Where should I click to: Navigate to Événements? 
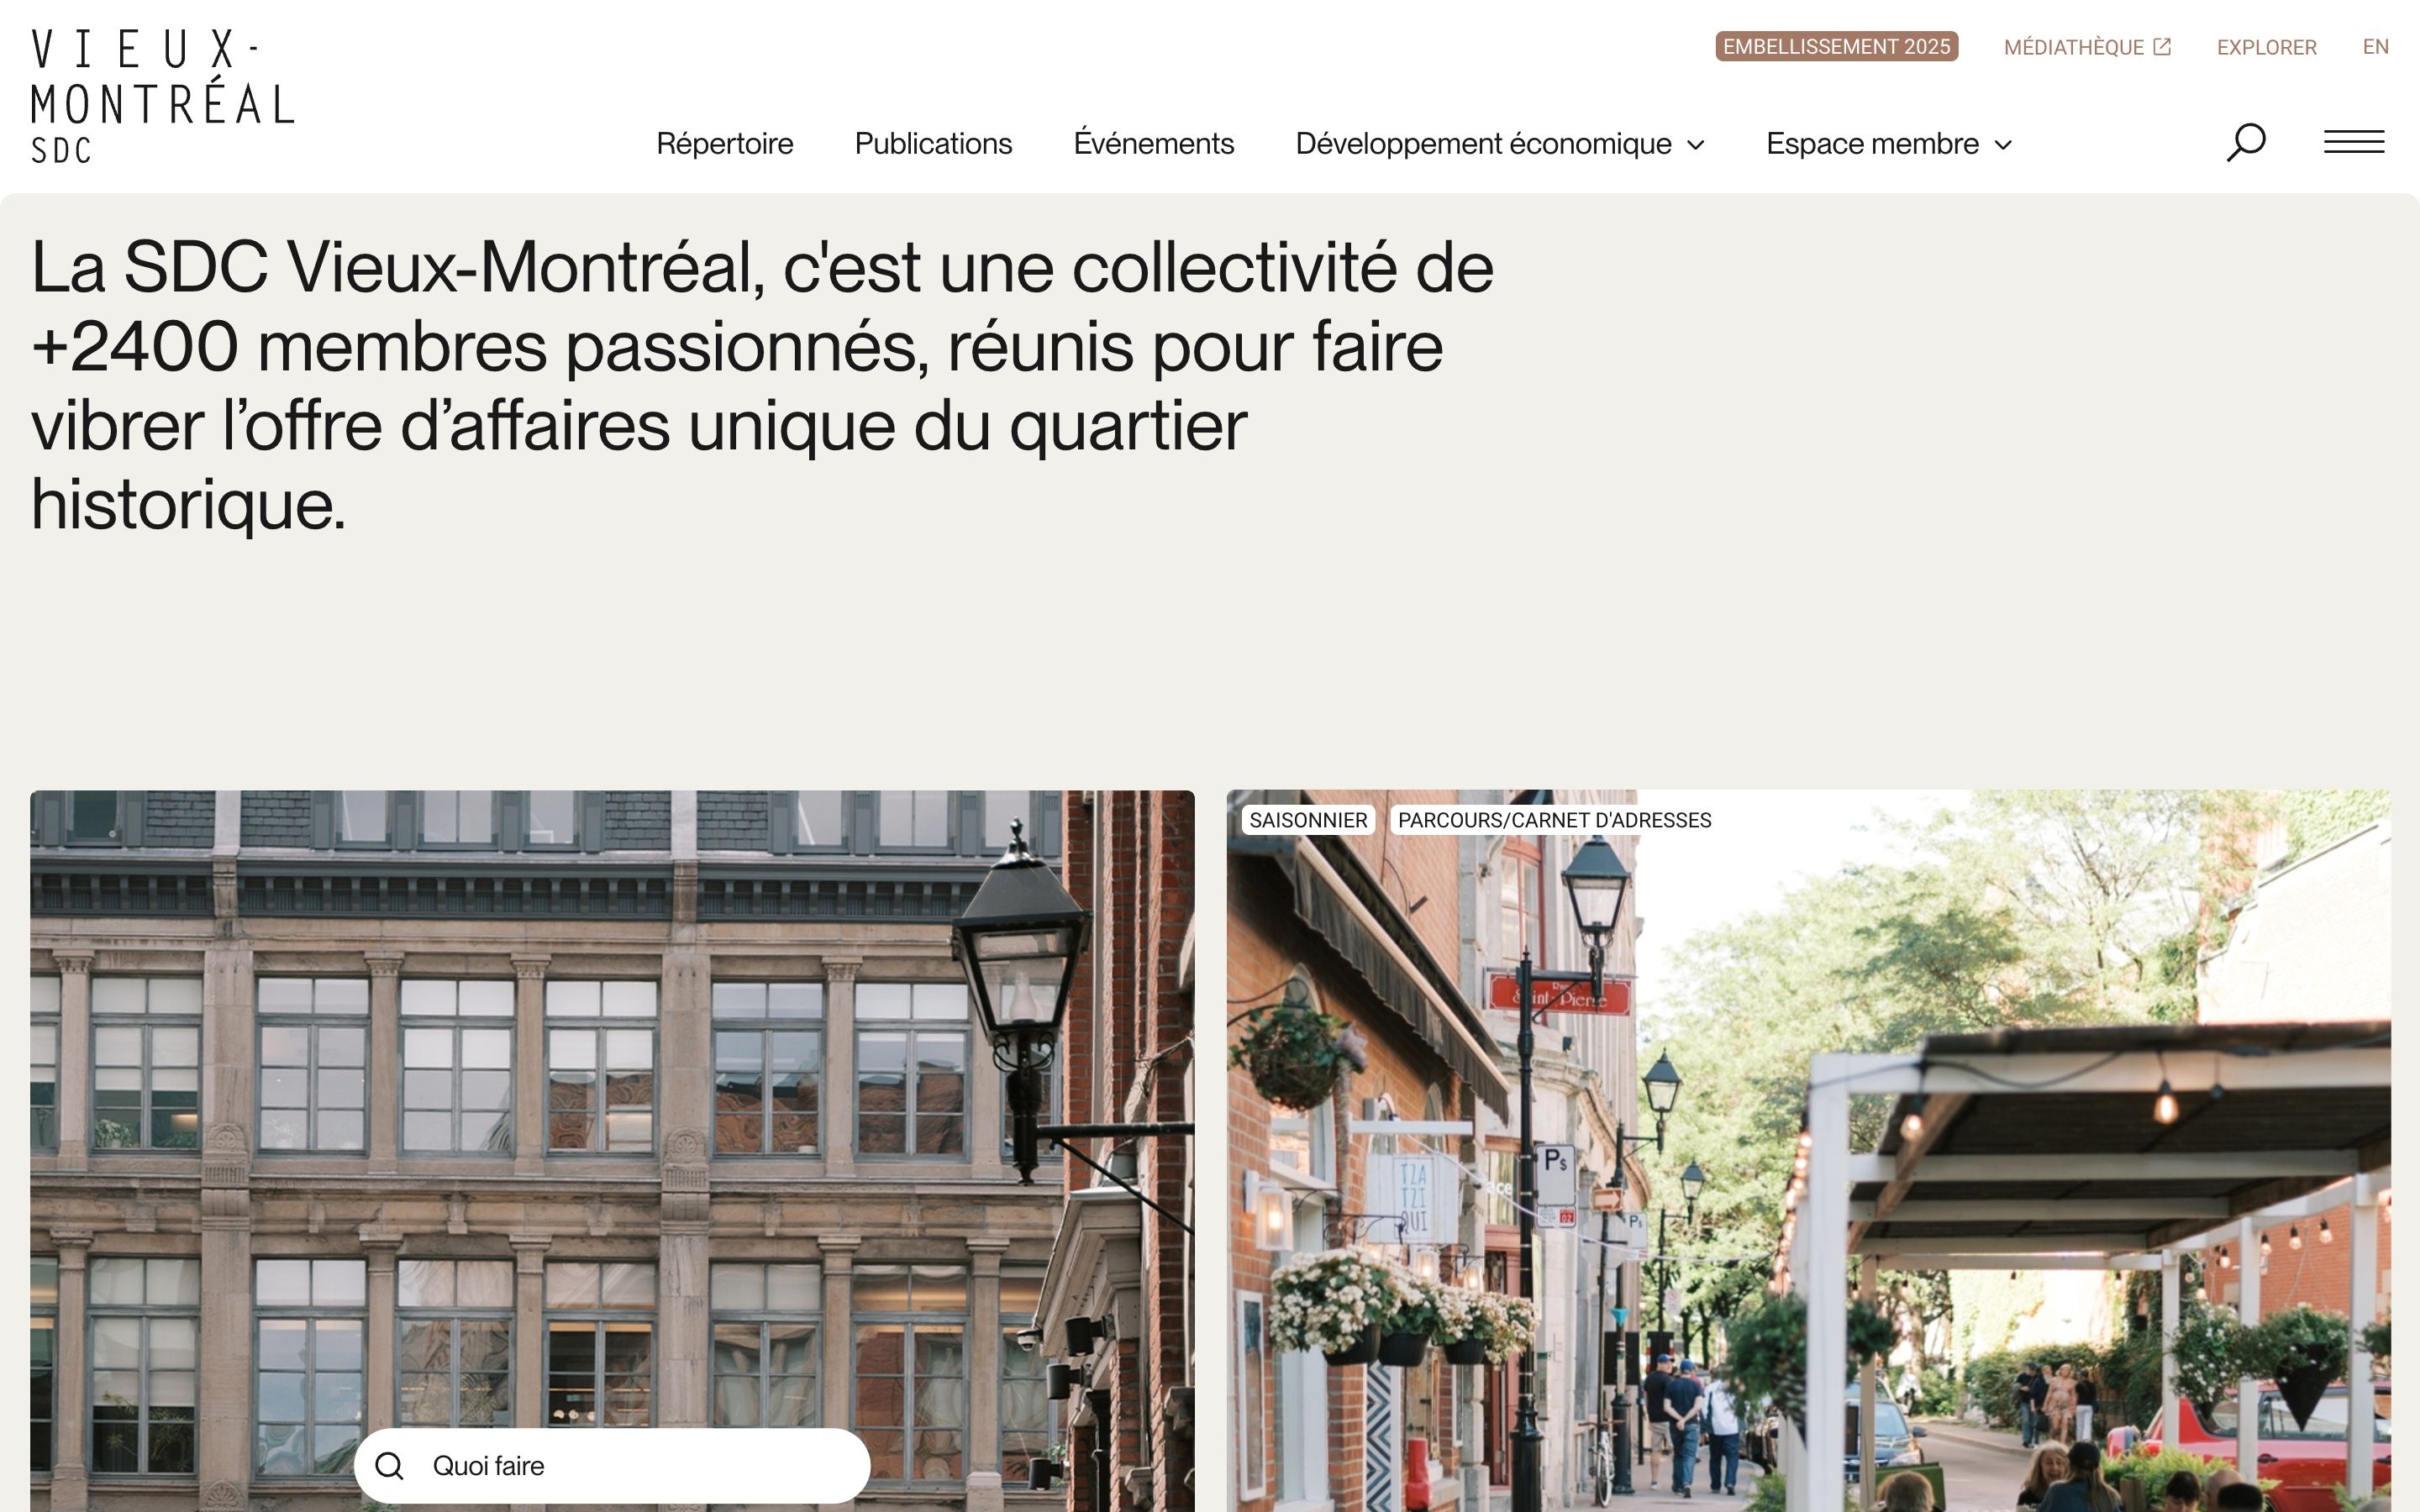click(1154, 144)
